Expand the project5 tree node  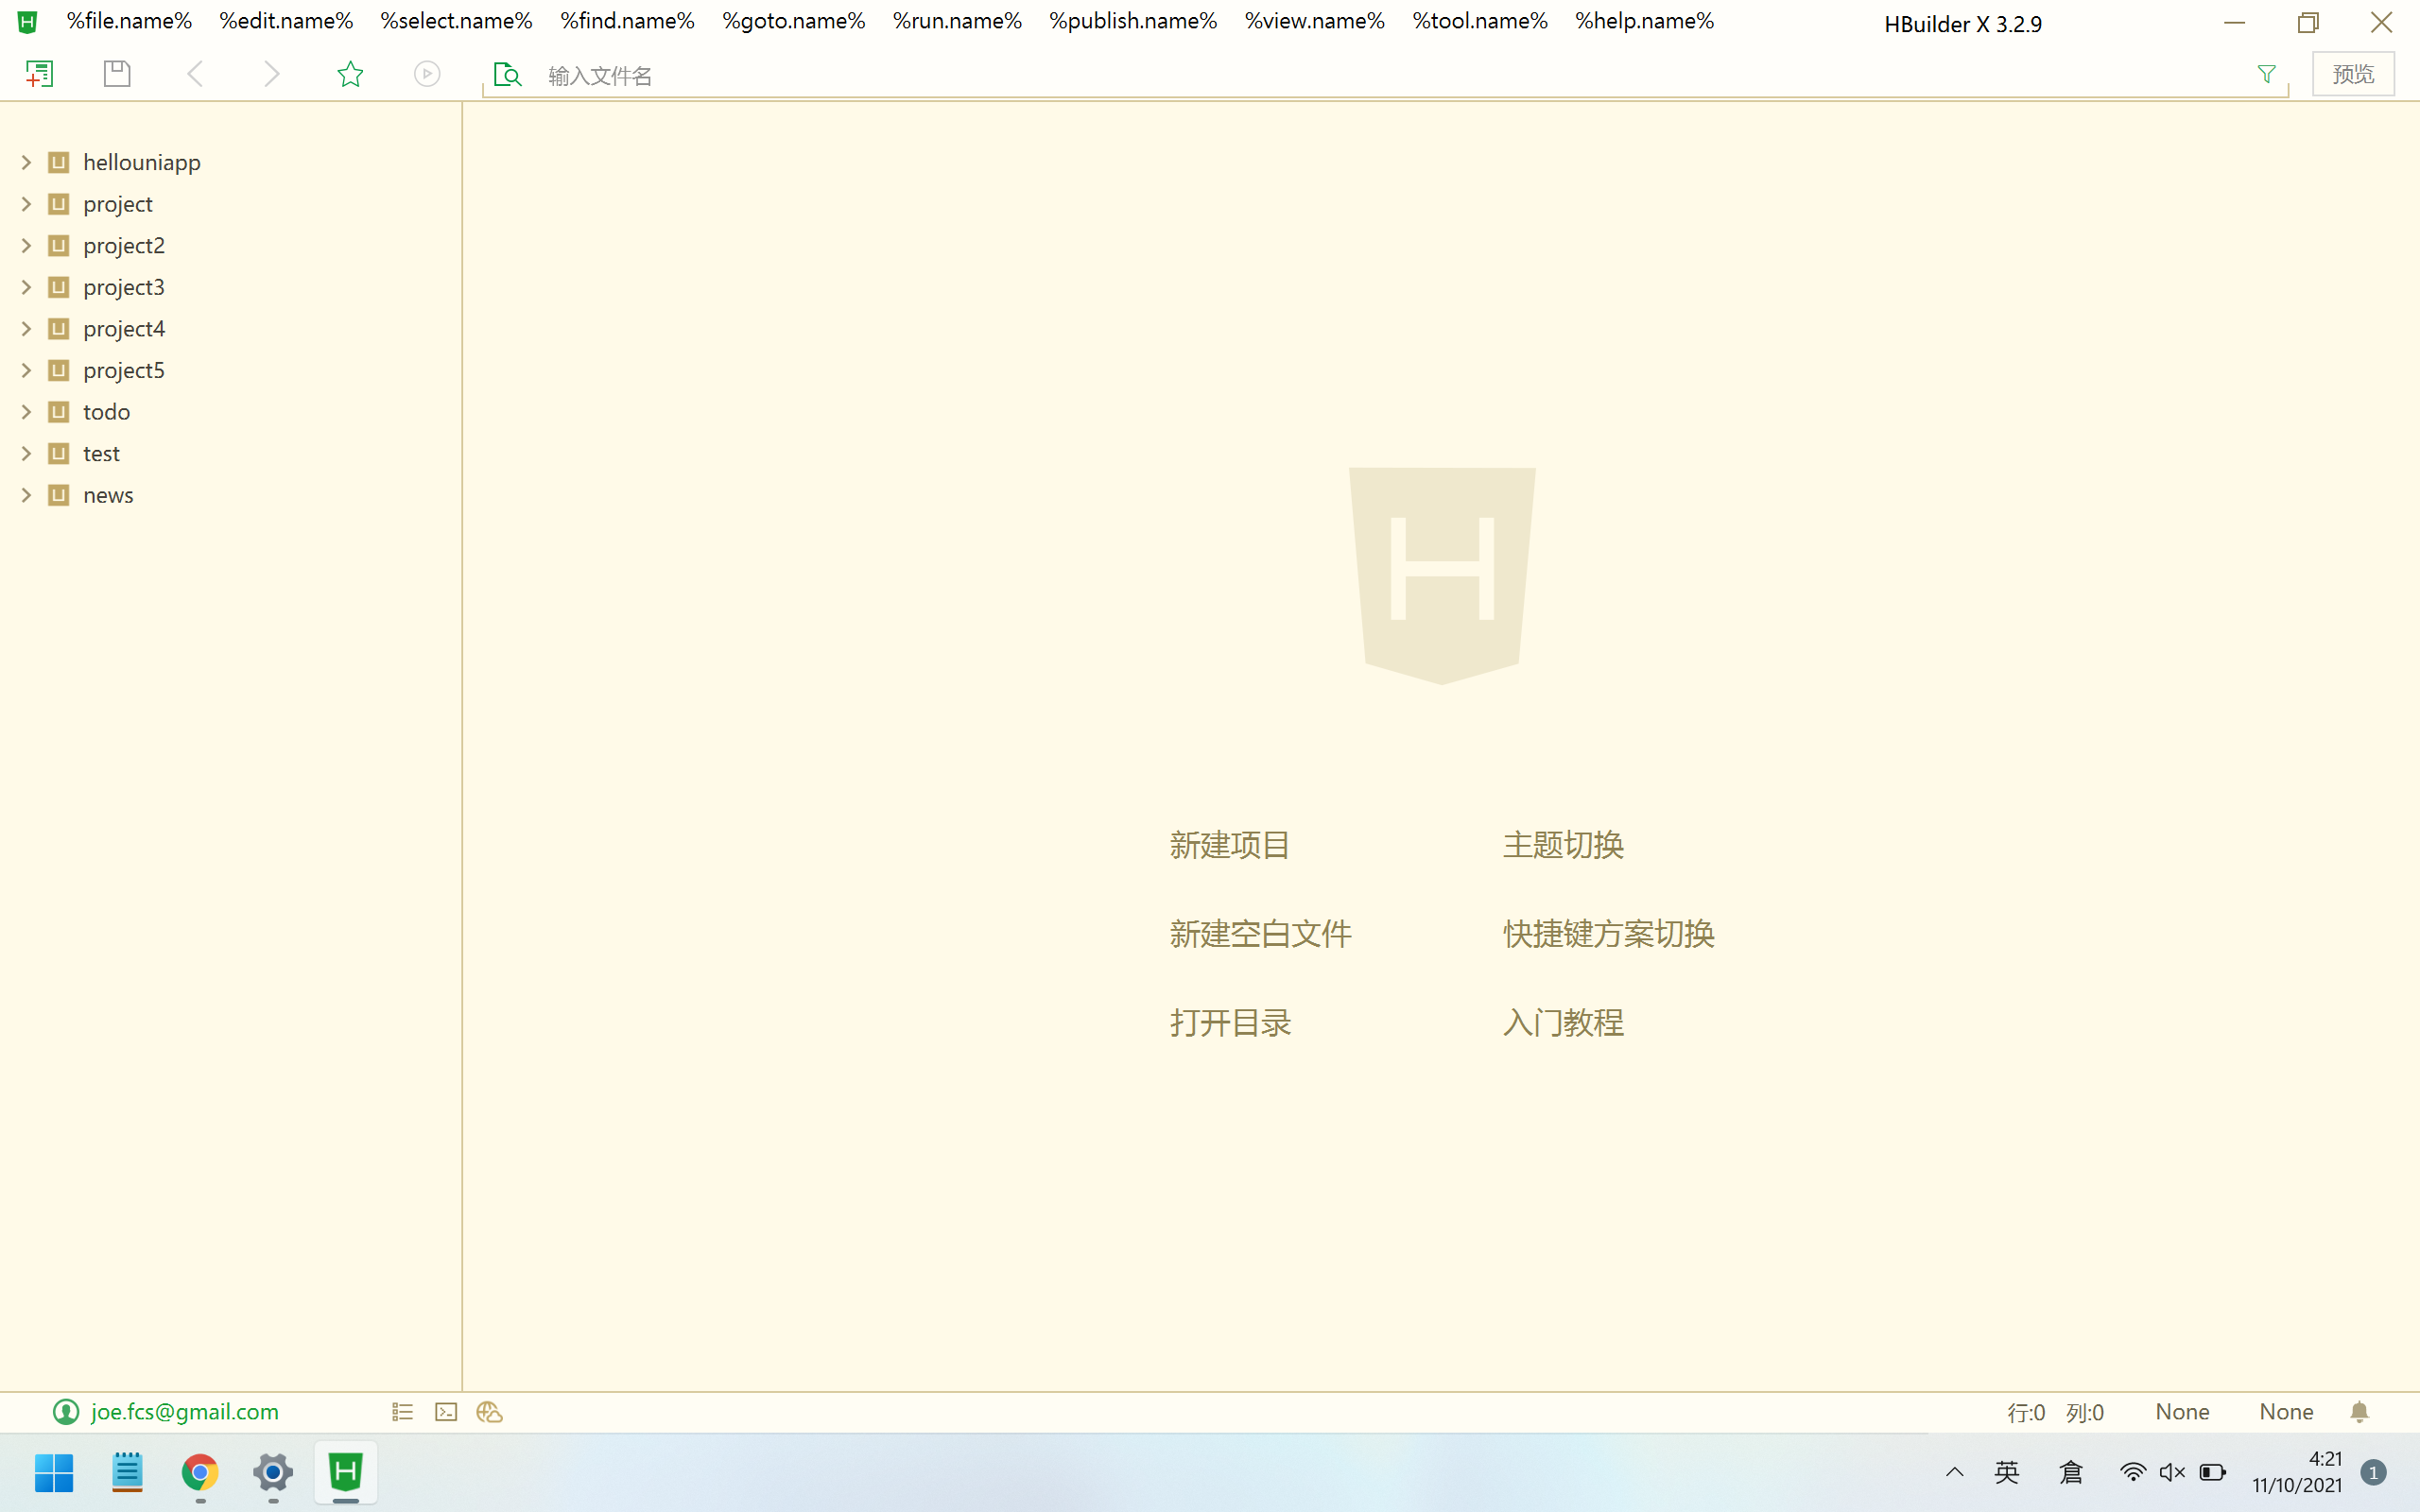27,370
